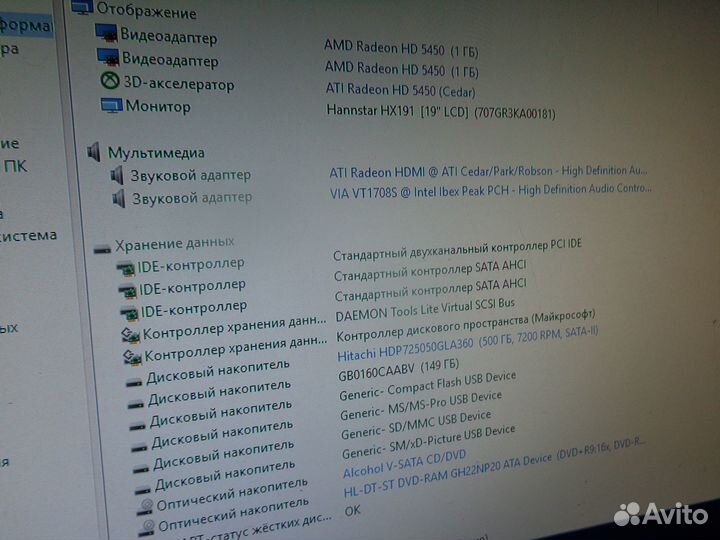Select the Отображение section header

[x=147, y=10]
